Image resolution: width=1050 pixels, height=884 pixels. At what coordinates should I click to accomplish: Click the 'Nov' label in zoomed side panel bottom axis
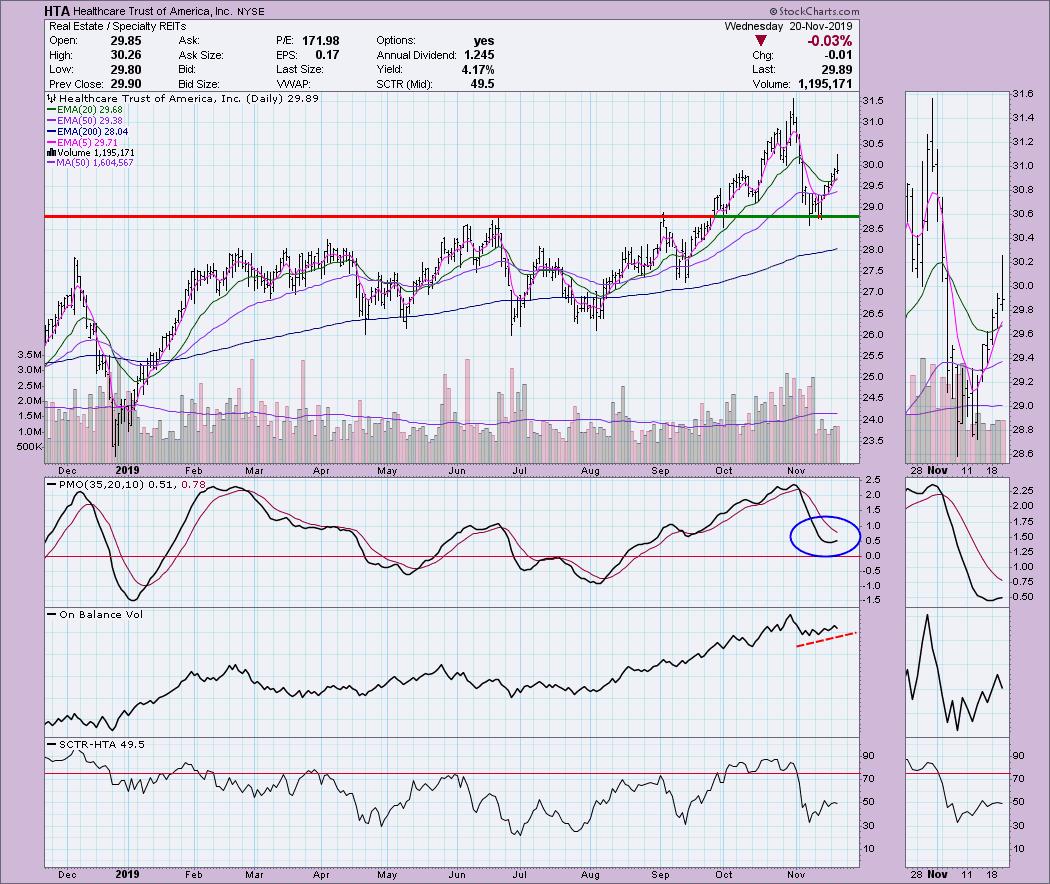(938, 875)
